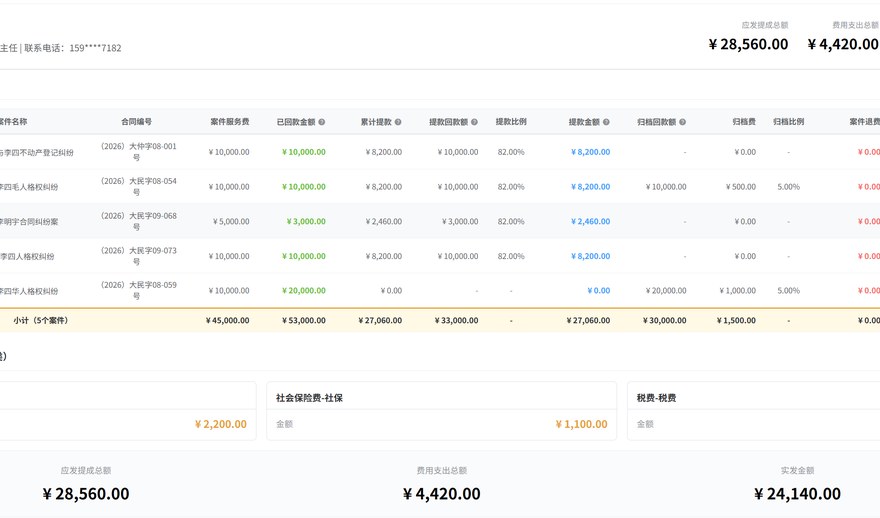The image size is (880, 518).
Task: Click ¥0.00 in 累计提款 column
Action: click(391, 291)
